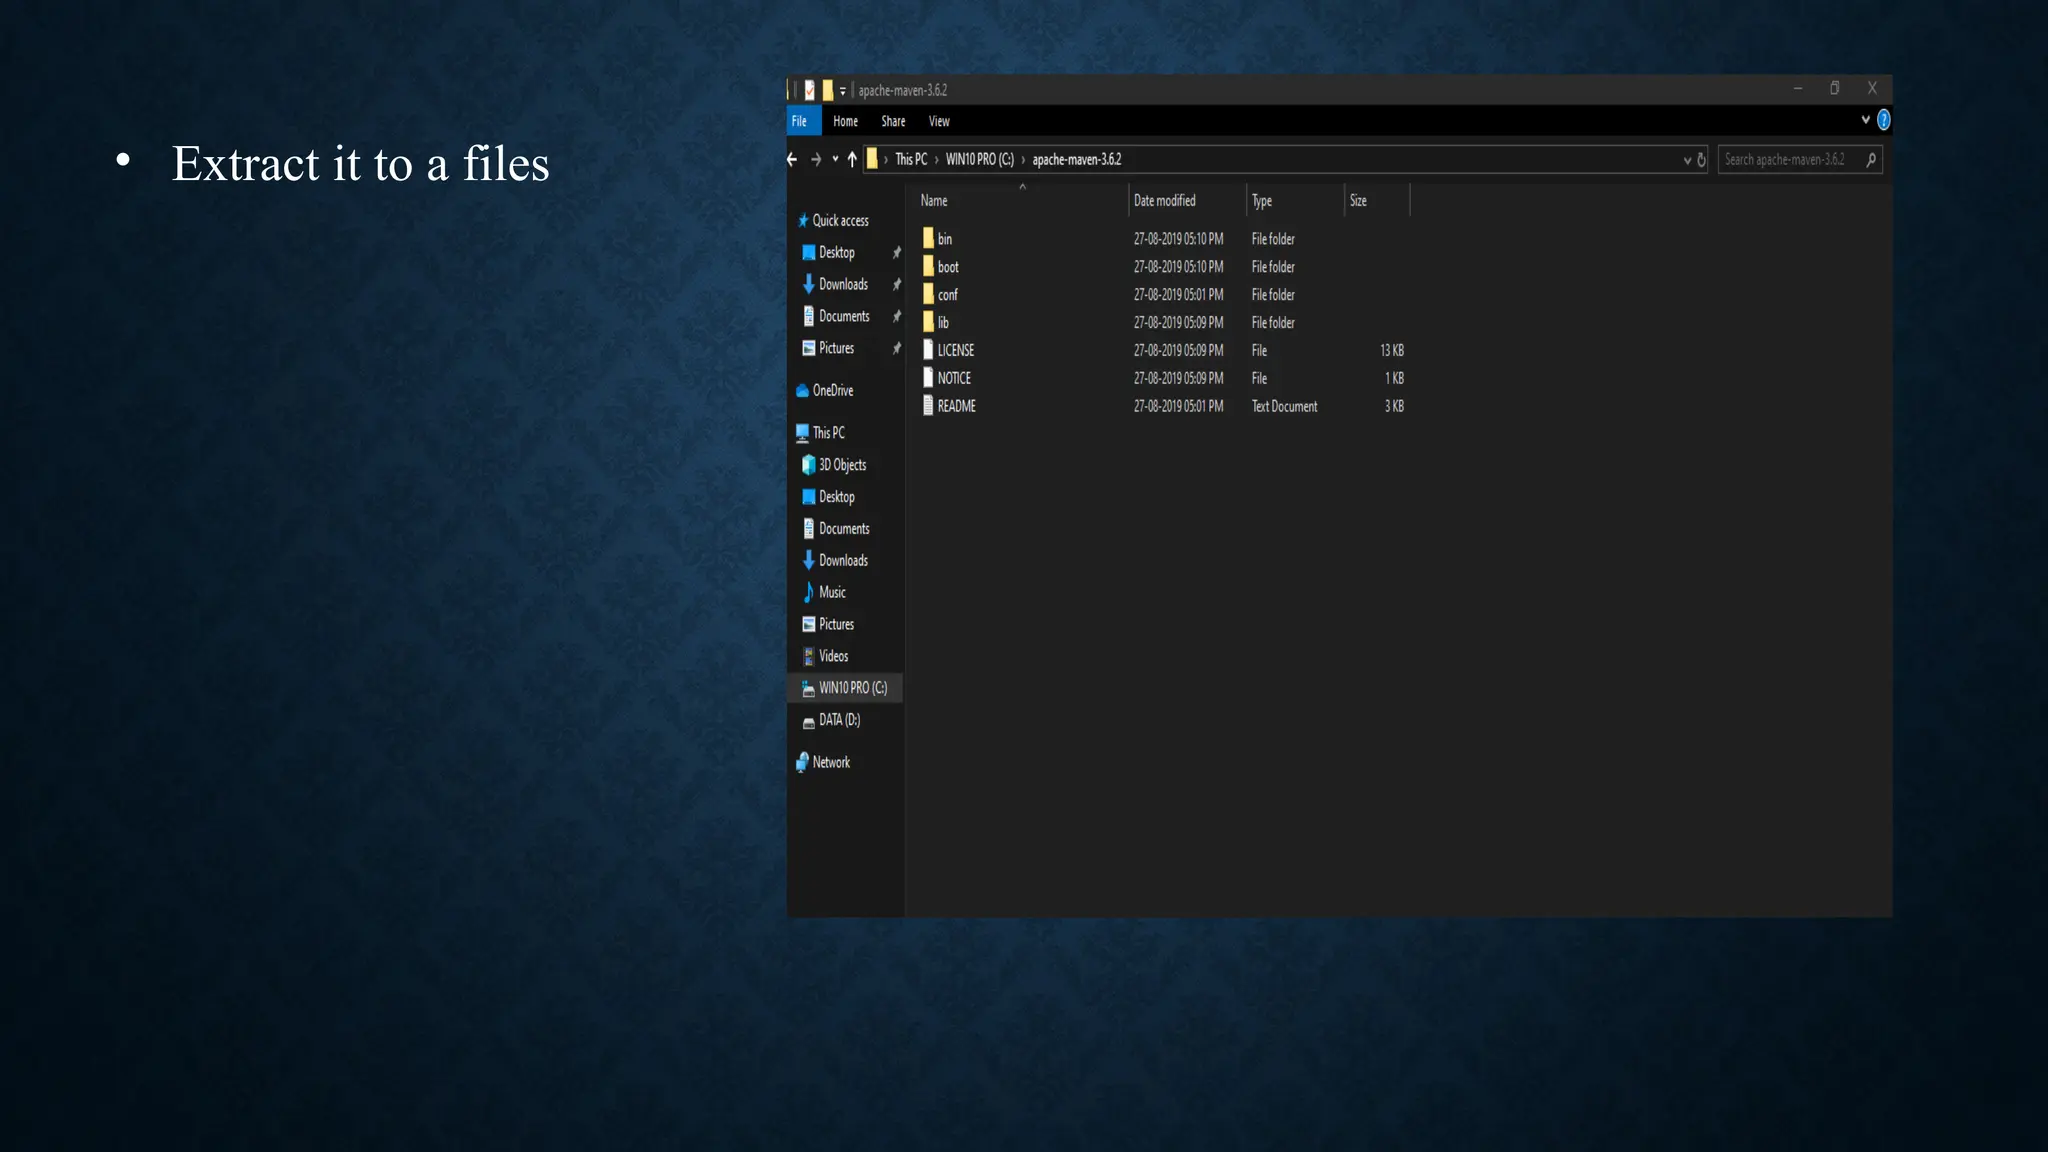Viewport: 2048px width, 1152px height.
Task: Expand the ribbon with the chevron
Action: [1865, 120]
